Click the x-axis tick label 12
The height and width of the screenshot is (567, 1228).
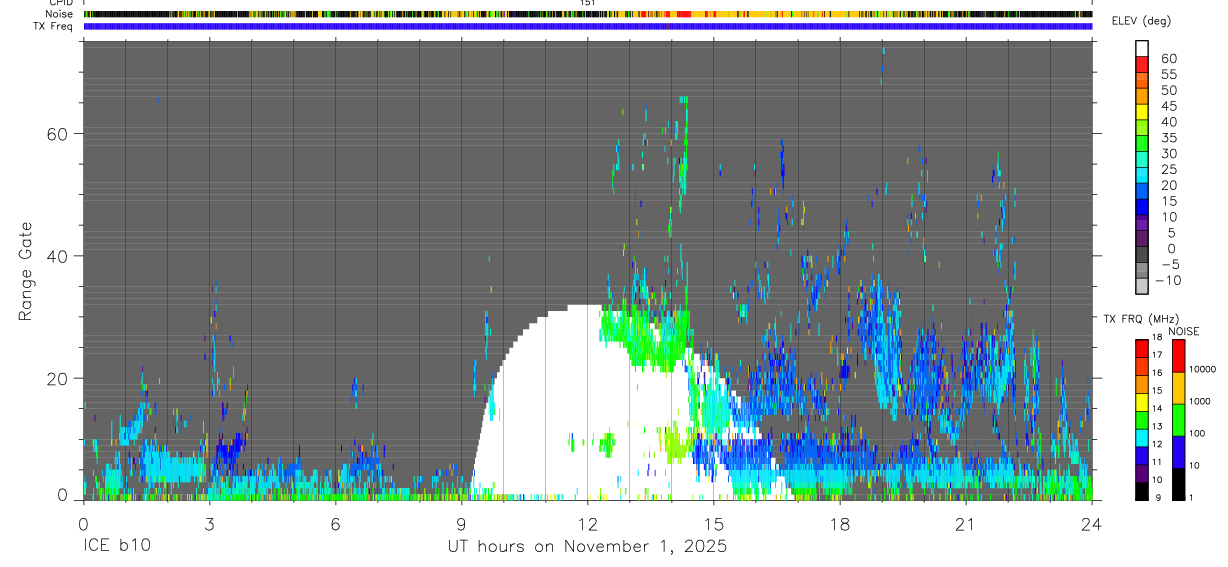pyautogui.click(x=587, y=524)
